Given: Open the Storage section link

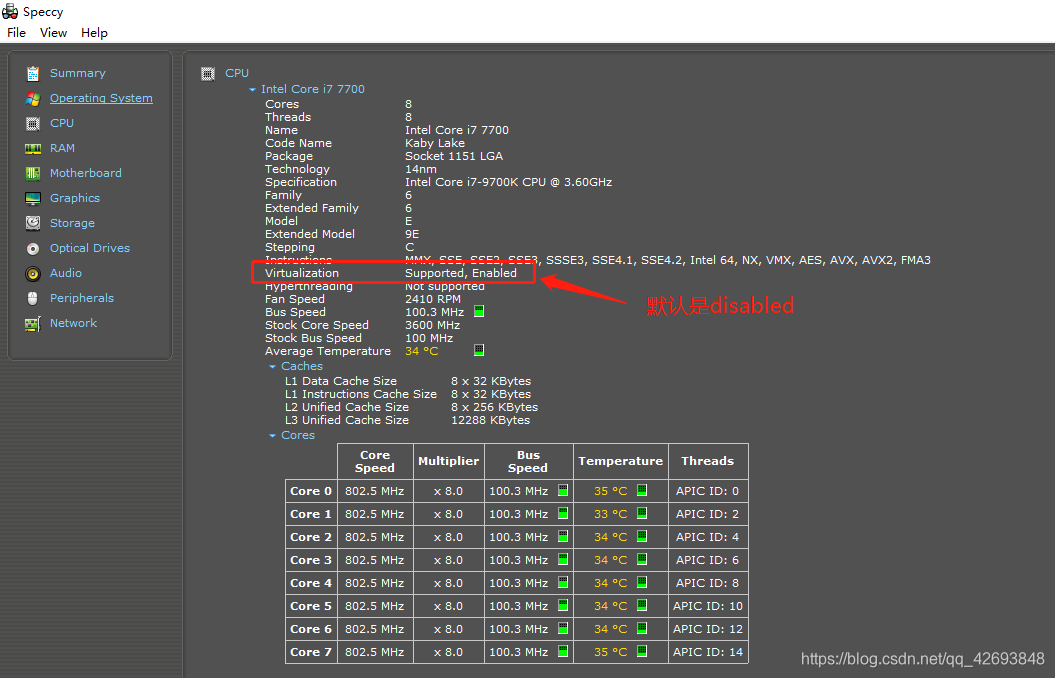Looking at the screenshot, I should pyautogui.click(x=72, y=223).
